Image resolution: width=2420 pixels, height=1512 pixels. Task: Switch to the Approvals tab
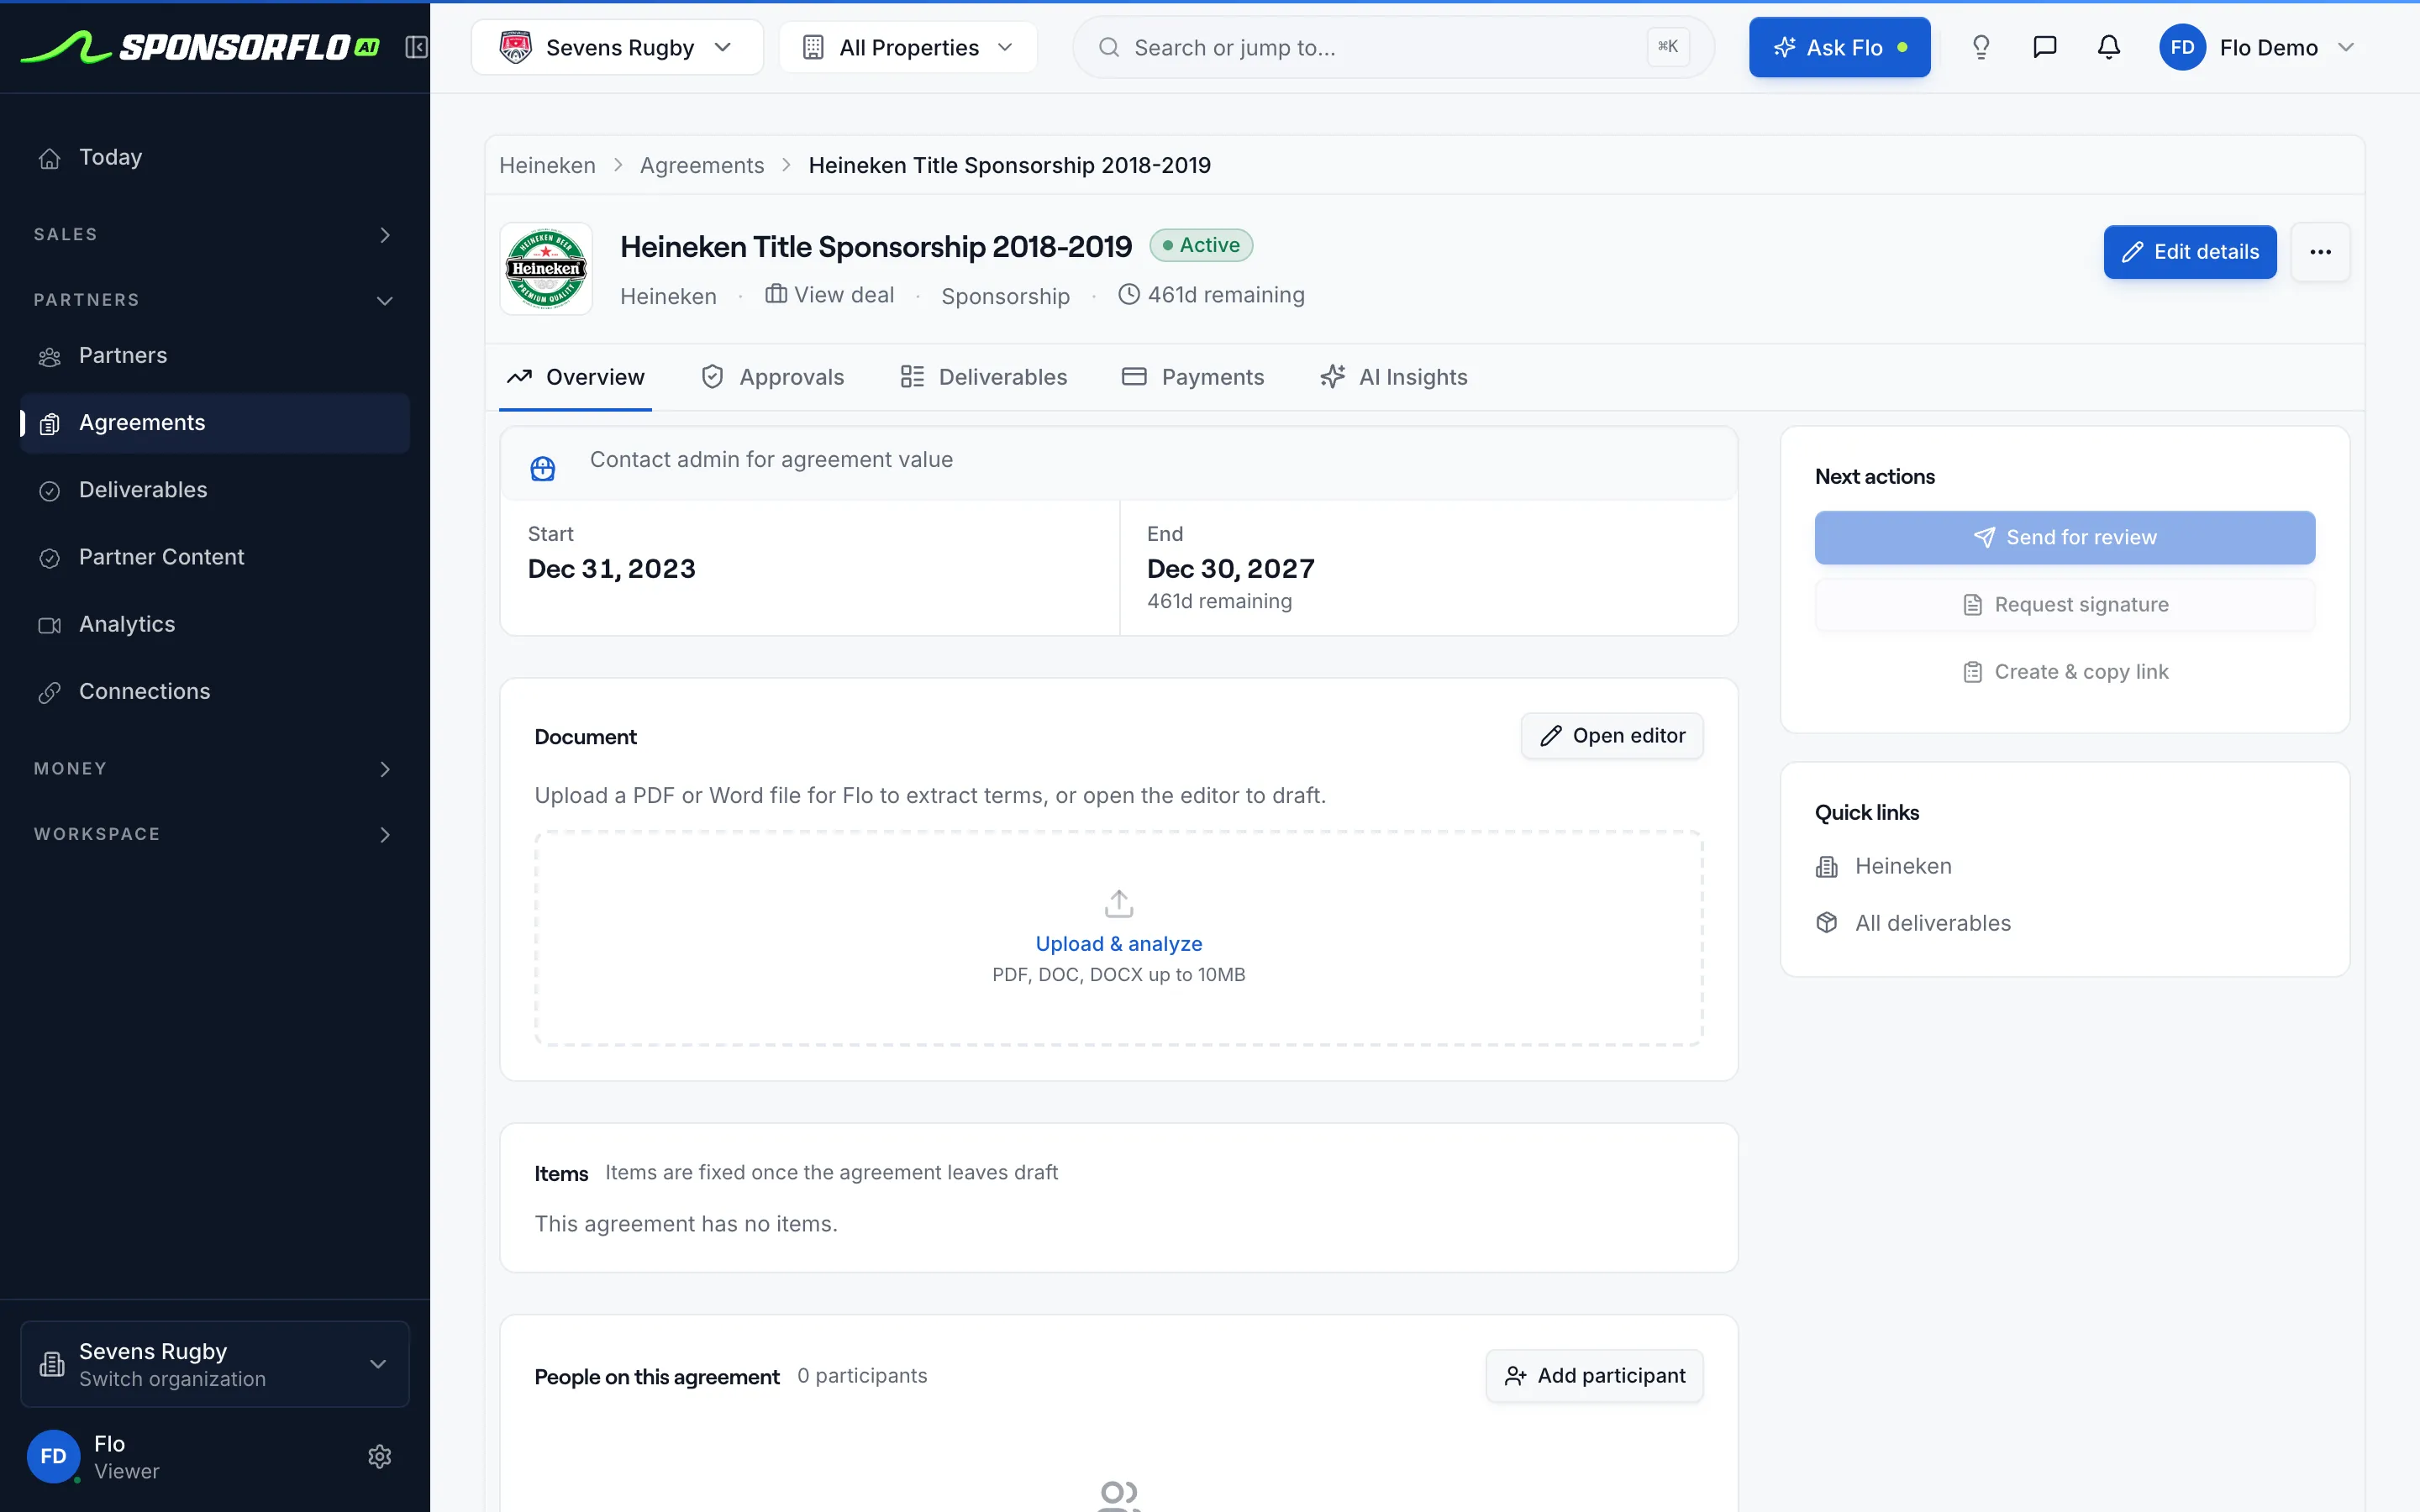[x=772, y=377]
